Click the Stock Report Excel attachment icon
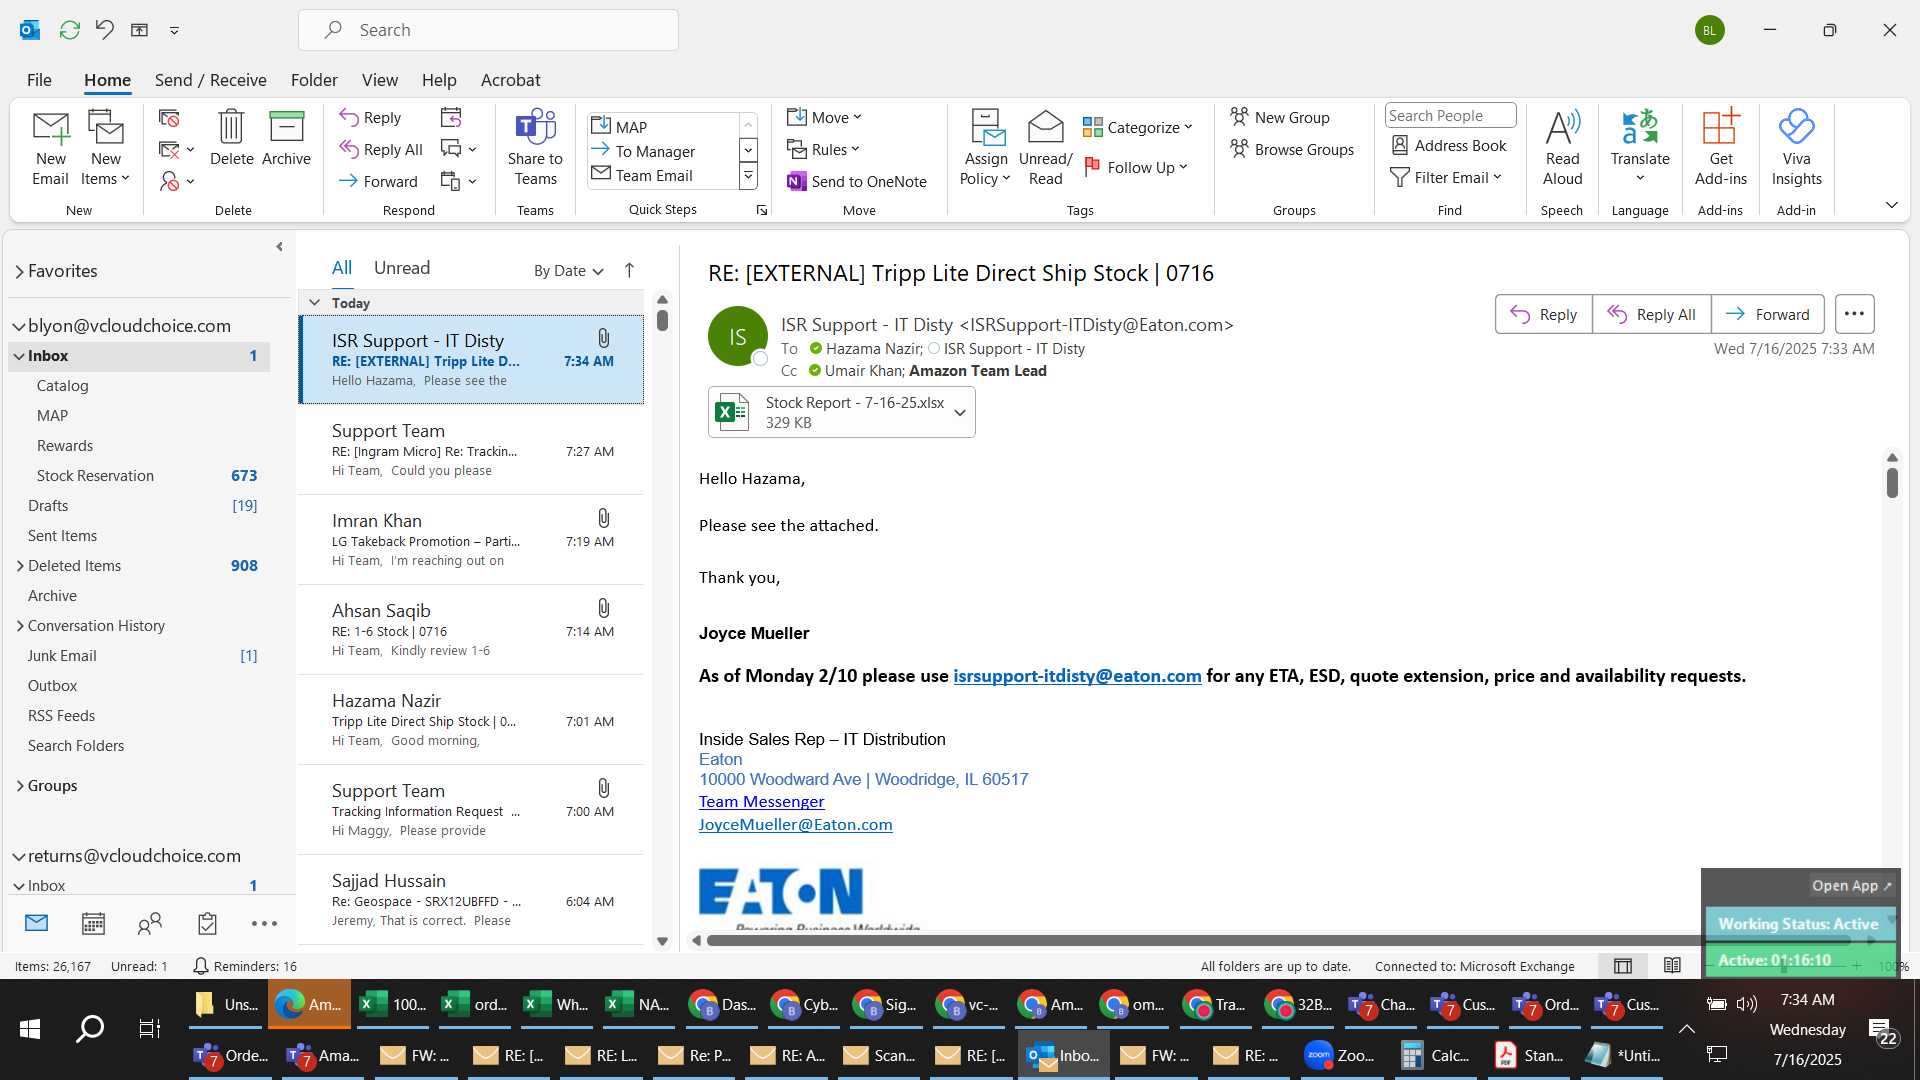This screenshot has height=1080, width=1920. click(x=732, y=411)
